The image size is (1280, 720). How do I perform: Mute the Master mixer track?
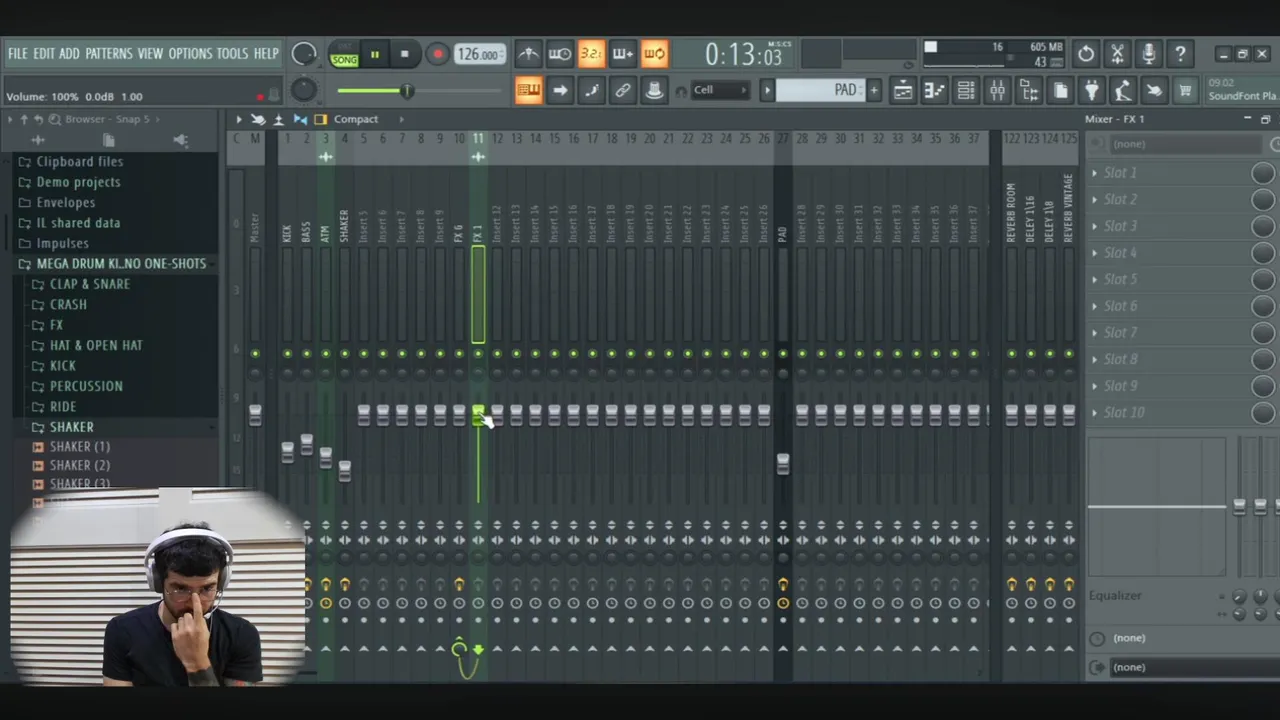pyautogui.click(x=255, y=354)
